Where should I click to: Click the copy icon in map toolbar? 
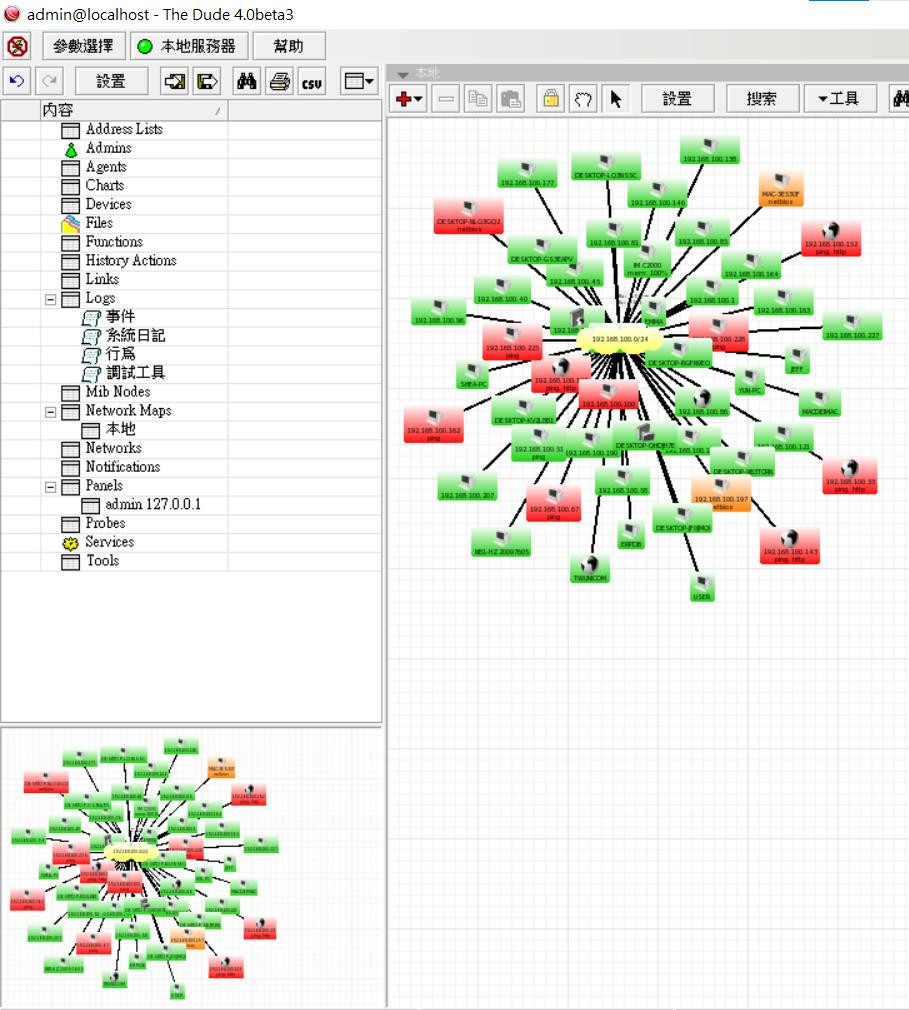tap(477, 99)
